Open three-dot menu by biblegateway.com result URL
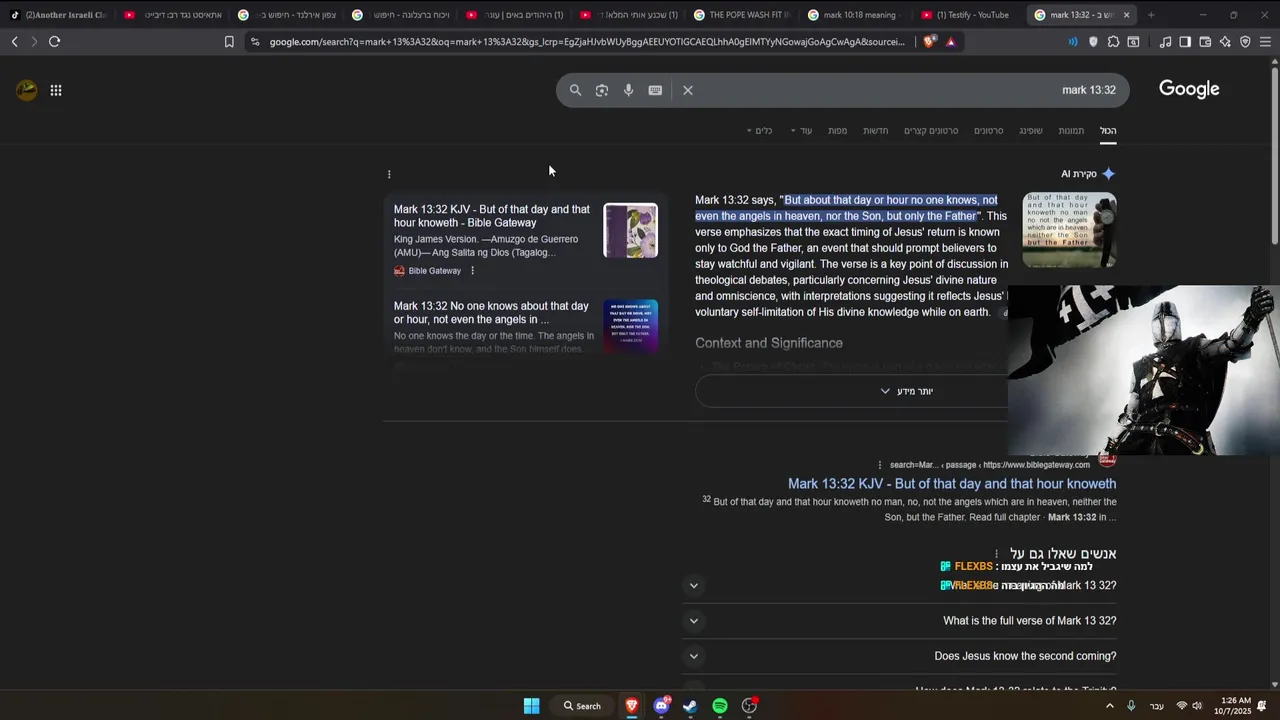Screen dimensions: 1280x720 [x=880, y=465]
